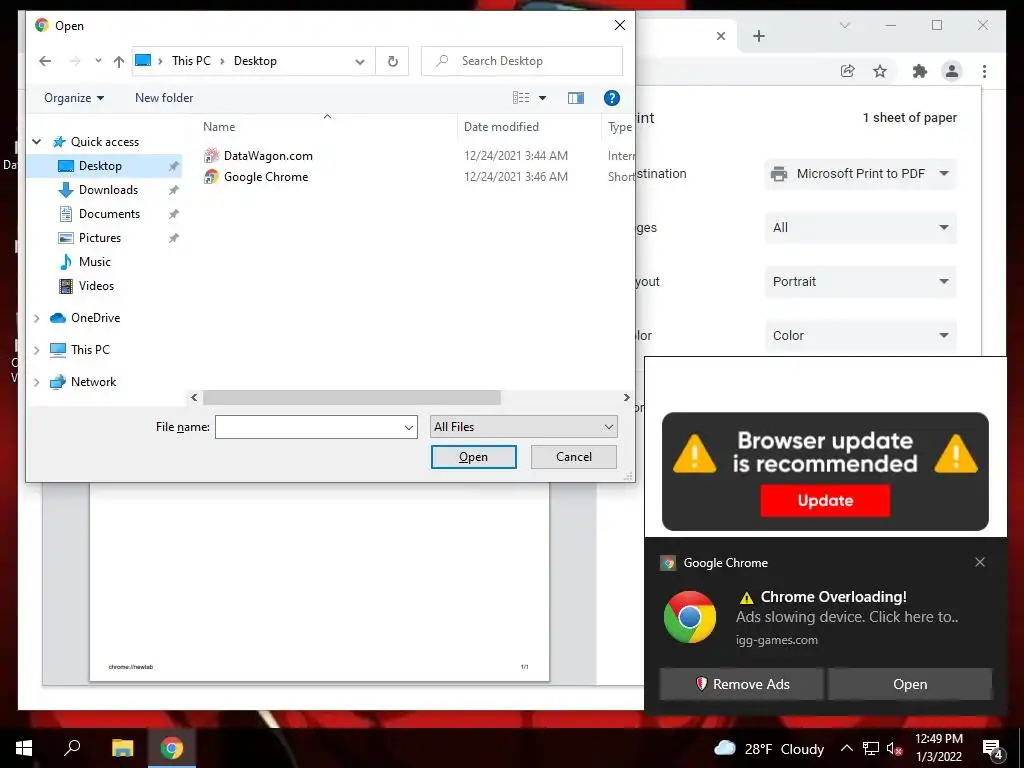Viewport: 1024px width, 768px height.
Task: Open Chrome three-dot menu
Action: coord(984,71)
